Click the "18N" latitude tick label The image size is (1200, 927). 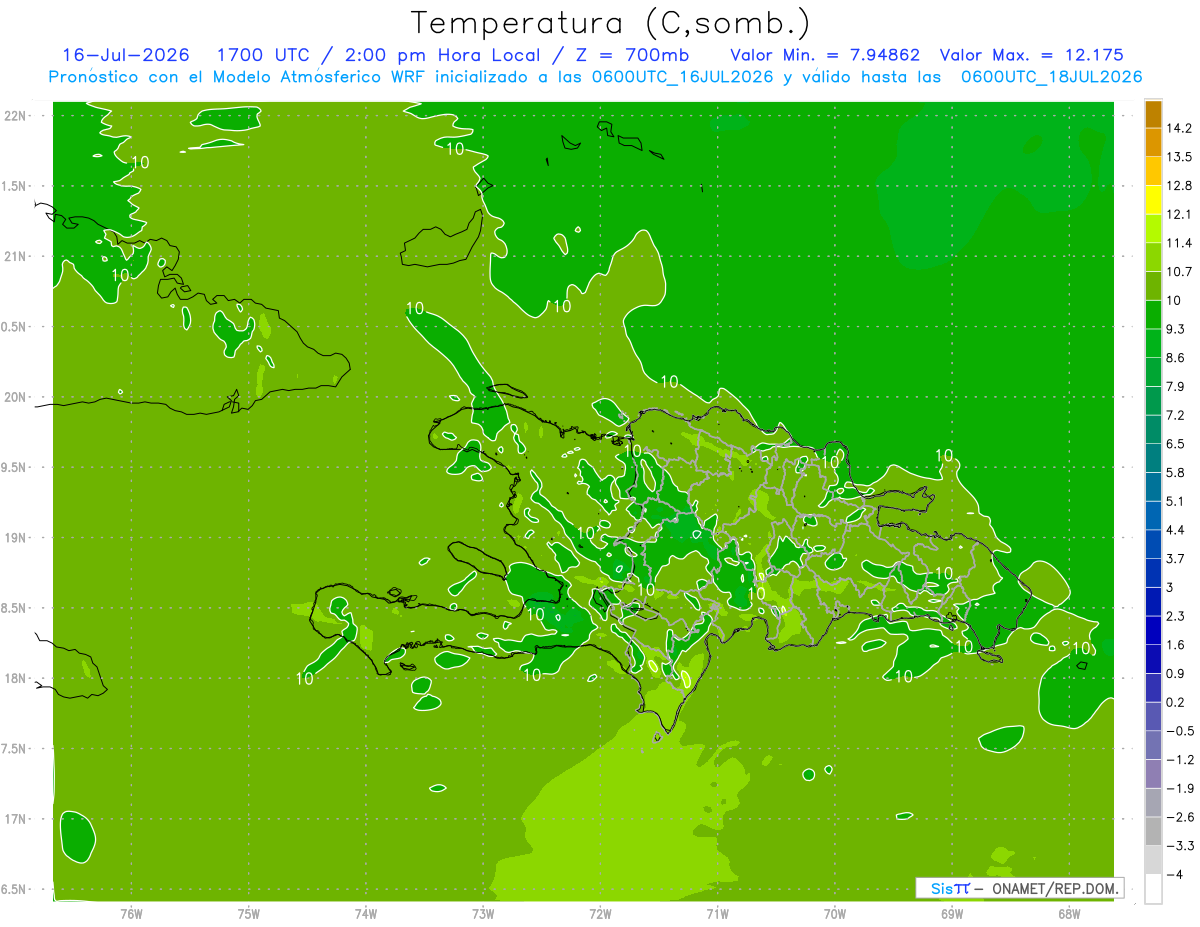(x=15, y=679)
